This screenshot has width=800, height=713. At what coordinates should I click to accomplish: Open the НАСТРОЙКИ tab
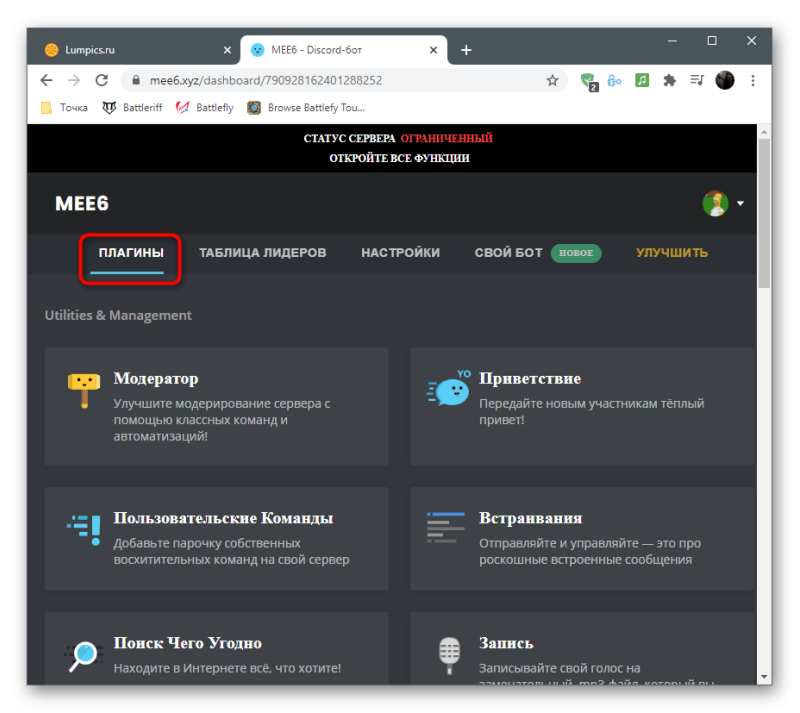pos(401,253)
